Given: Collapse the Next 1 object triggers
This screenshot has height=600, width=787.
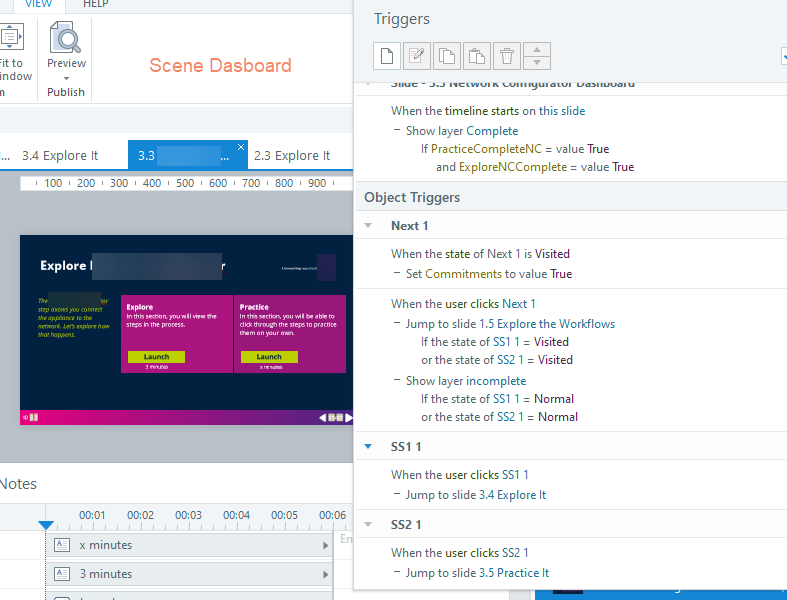Looking at the screenshot, I should click(368, 225).
